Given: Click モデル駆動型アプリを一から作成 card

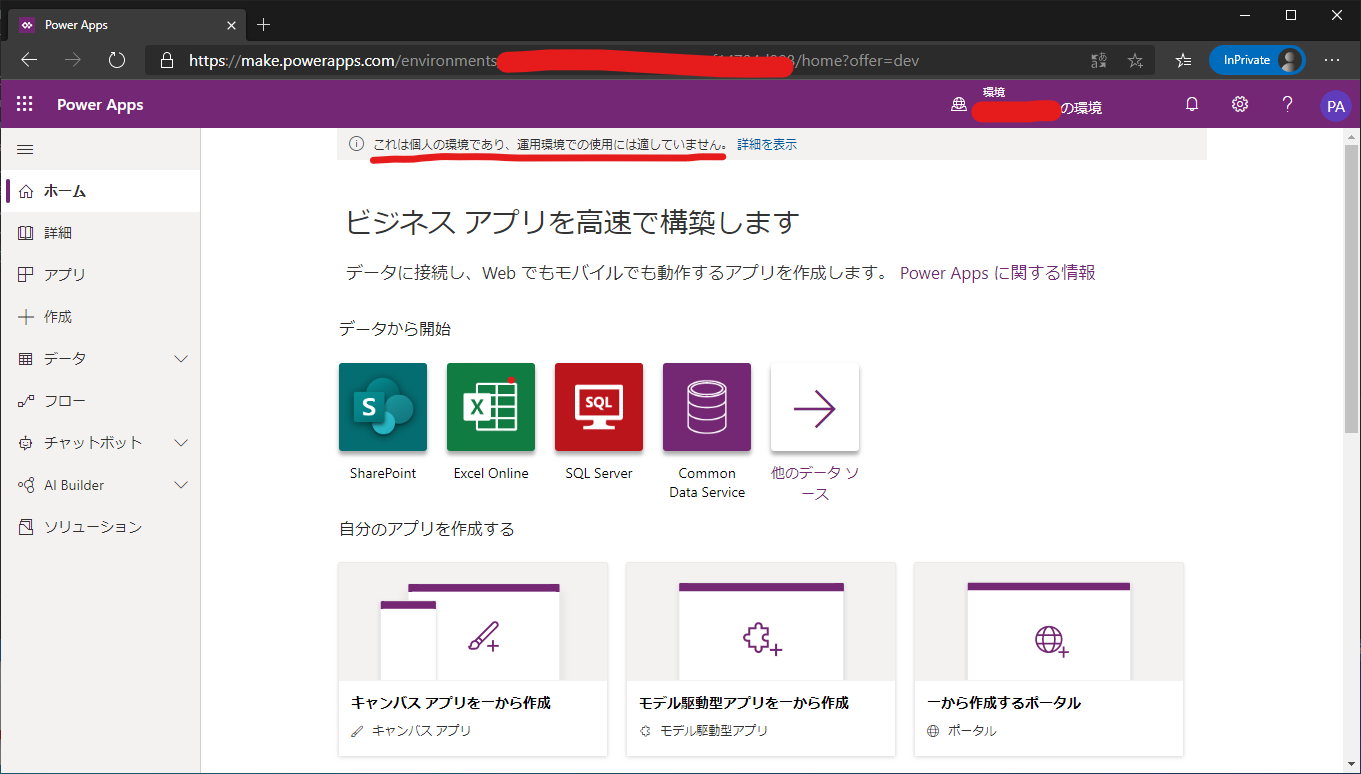Looking at the screenshot, I should click(761, 659).
